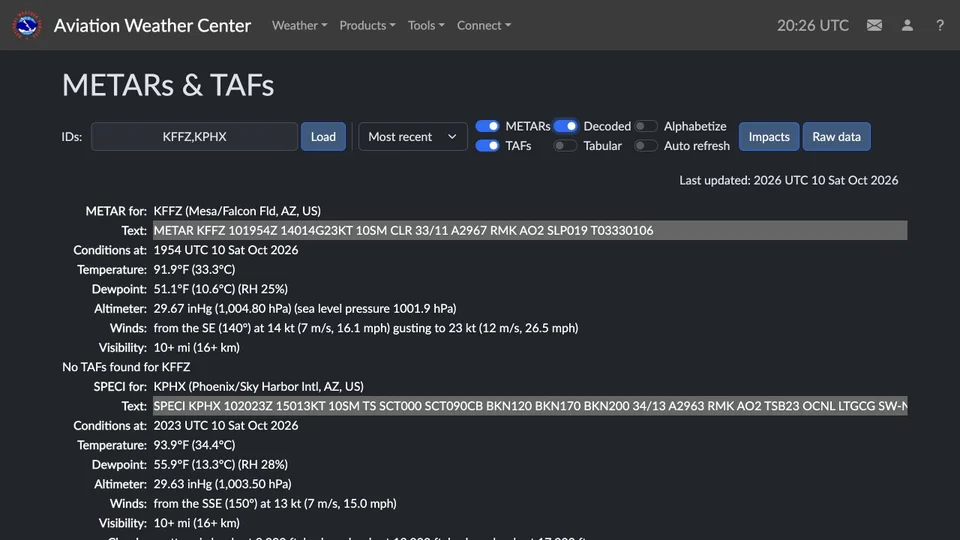Screen dimensions: 960x540
Task: Click the Load button
Action: coord(323,137)
